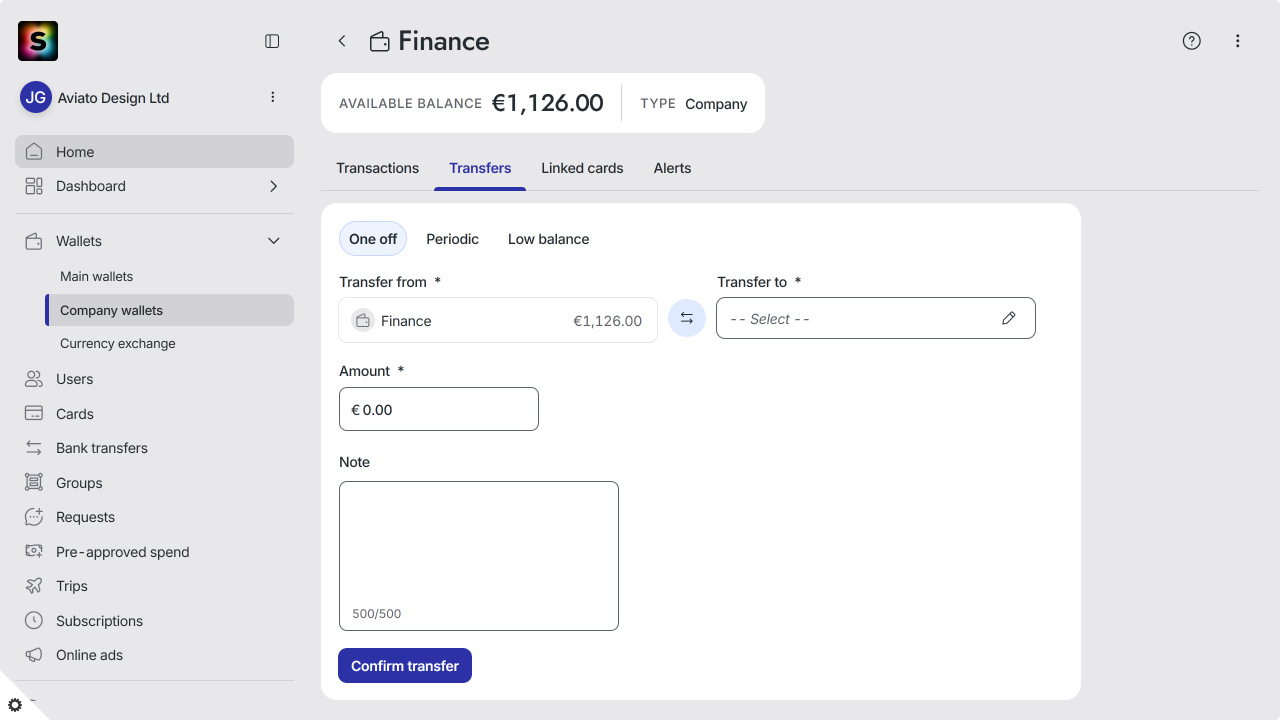The image size is (1280, 720).
Task: Go back using the arrow next to Finance
Action: (342, 41)
